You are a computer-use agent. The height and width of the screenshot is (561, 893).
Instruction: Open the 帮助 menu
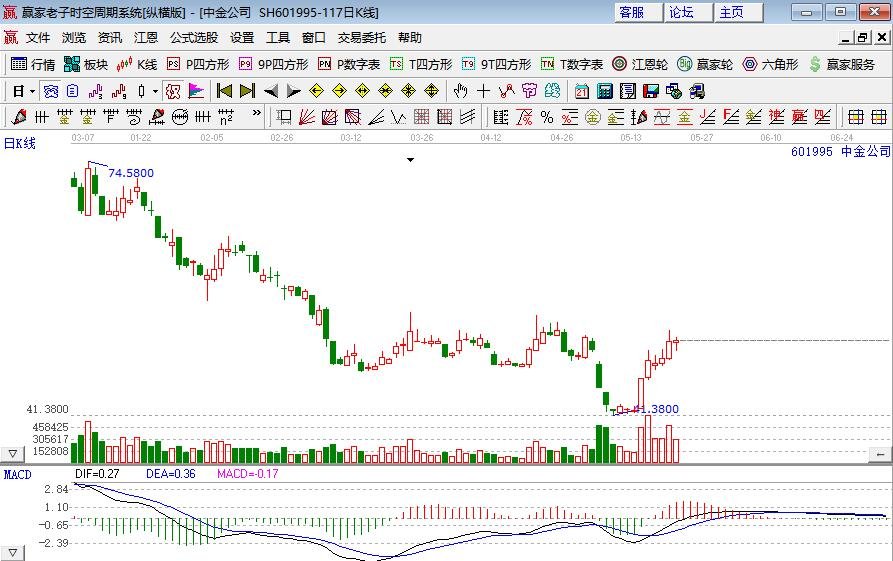(410, 38)
